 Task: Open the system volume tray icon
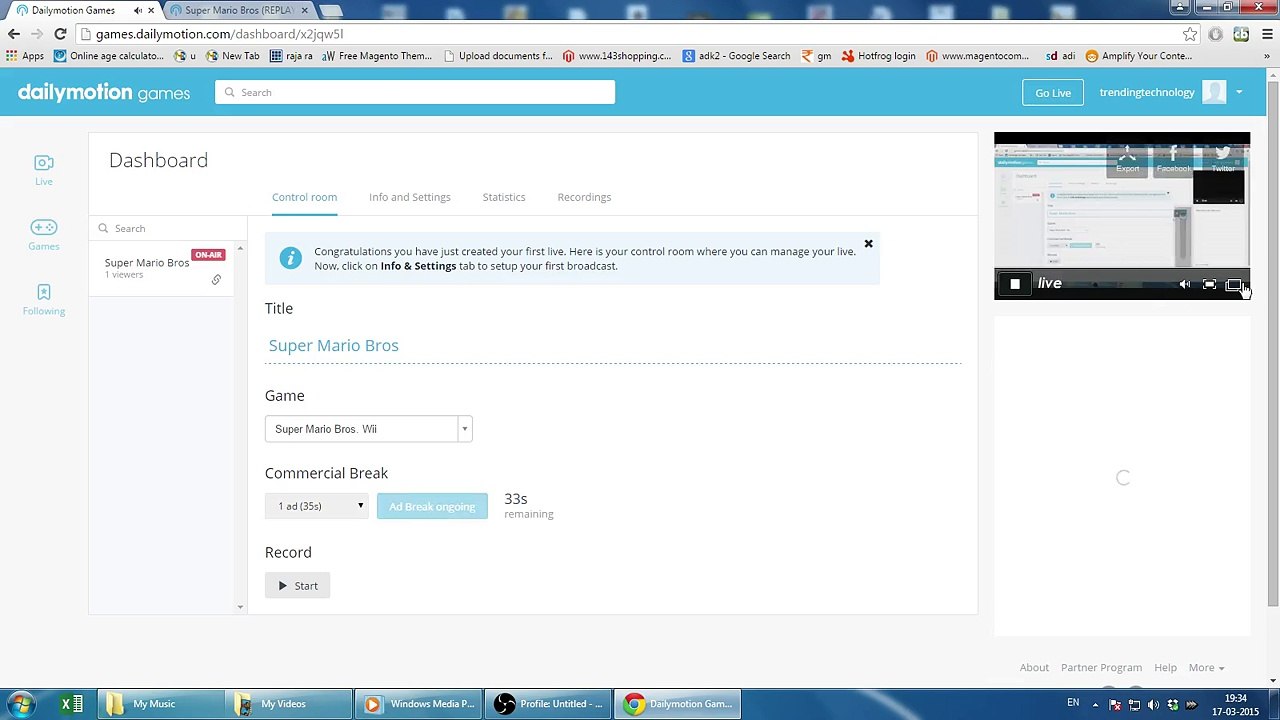coord(1153,704)
